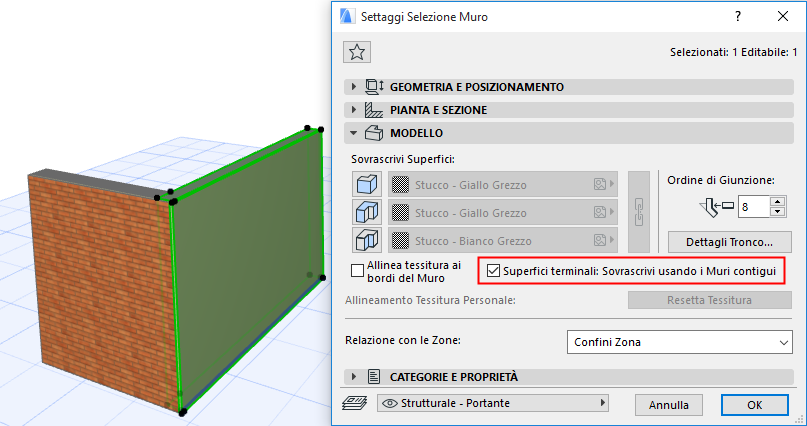Open Strutturale - Portante layer dropdown
Screen dimensions: 807x426
(x=493, y=403)
